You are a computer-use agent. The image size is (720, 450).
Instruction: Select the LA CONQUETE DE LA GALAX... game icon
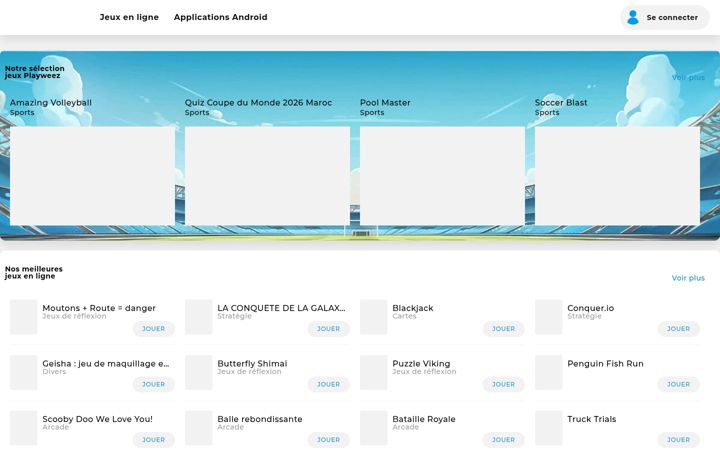[198, 317]
